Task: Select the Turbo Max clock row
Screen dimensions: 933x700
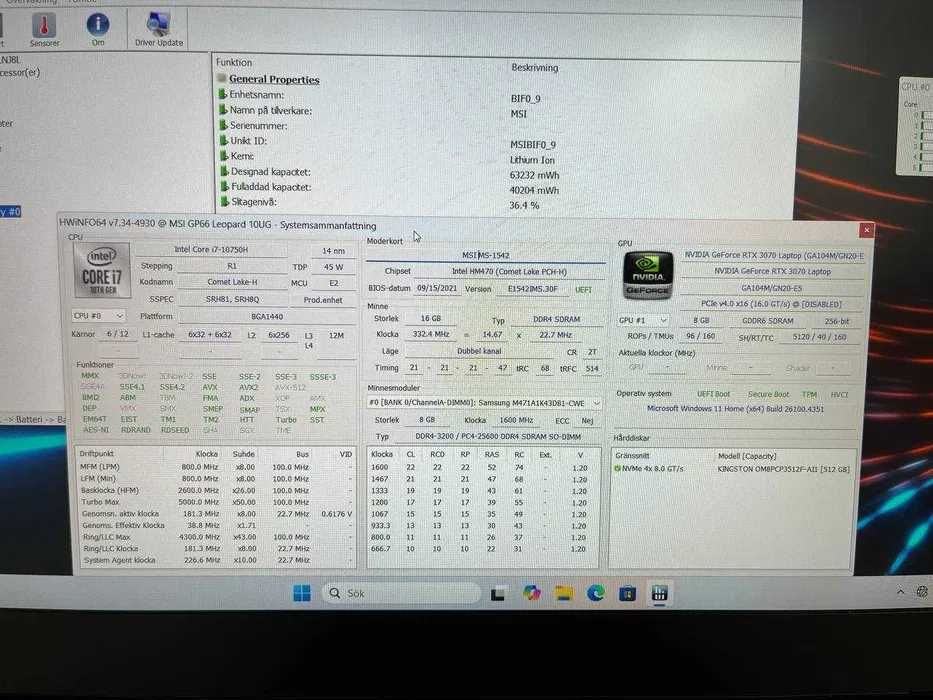Action: [x=217, y=502]
